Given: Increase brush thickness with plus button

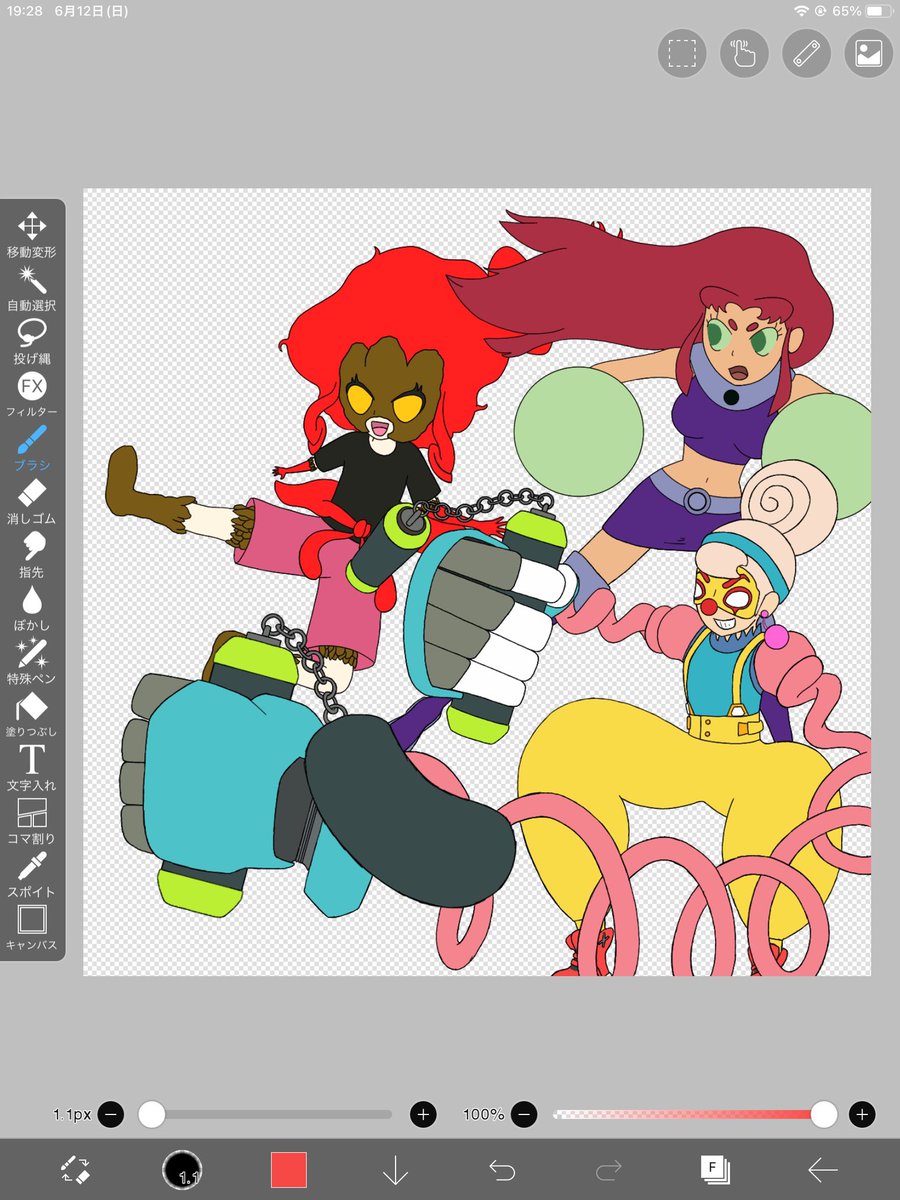Looking at the screenshot, I should click(423, 1114).
